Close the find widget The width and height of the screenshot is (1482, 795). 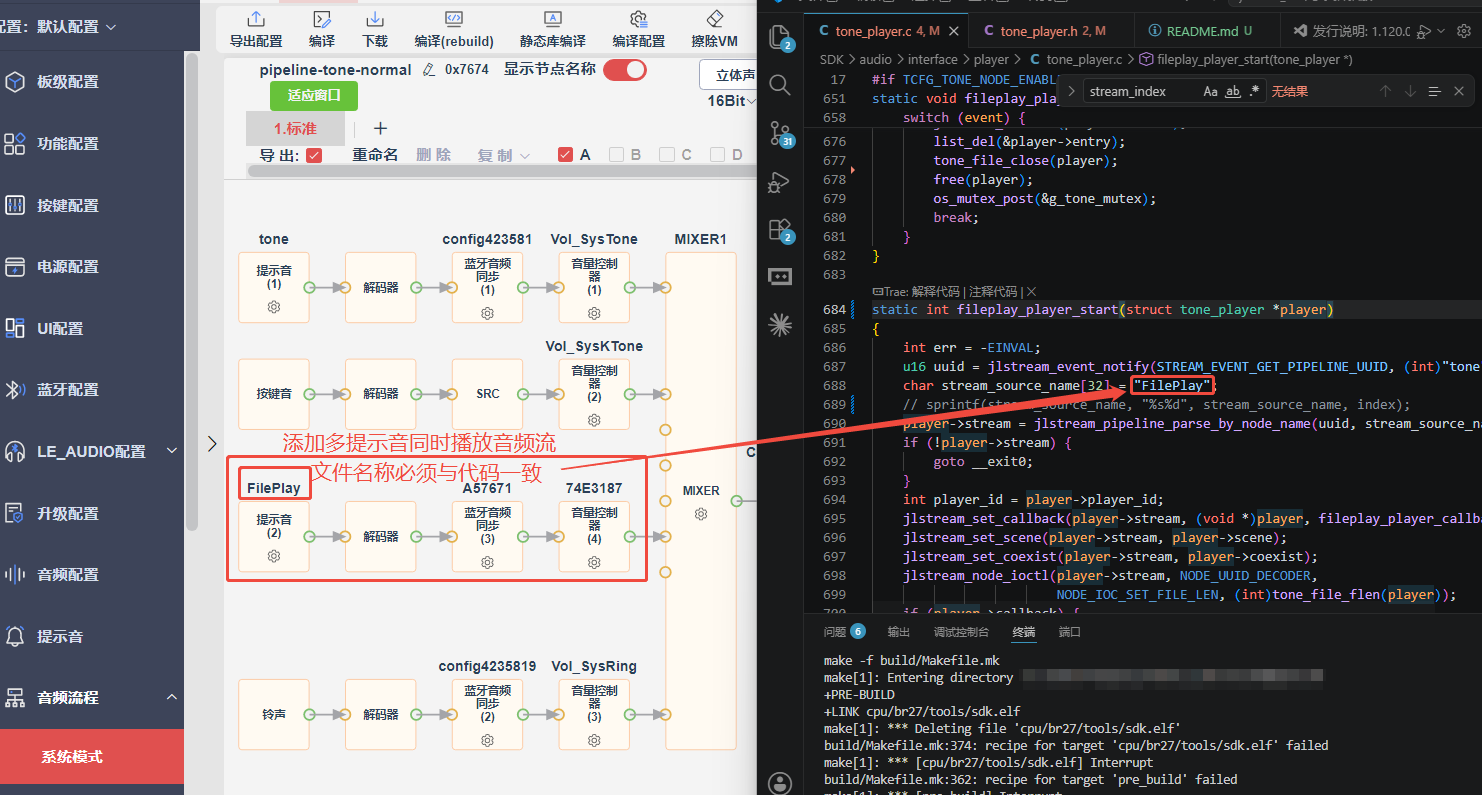1459,91
